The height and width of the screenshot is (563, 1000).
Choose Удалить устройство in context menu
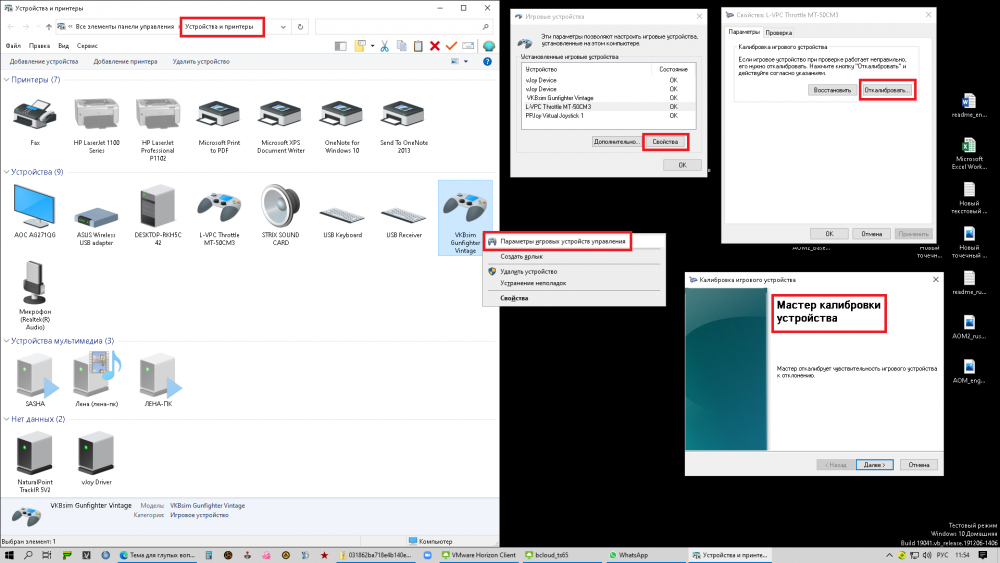pos(528,272)
